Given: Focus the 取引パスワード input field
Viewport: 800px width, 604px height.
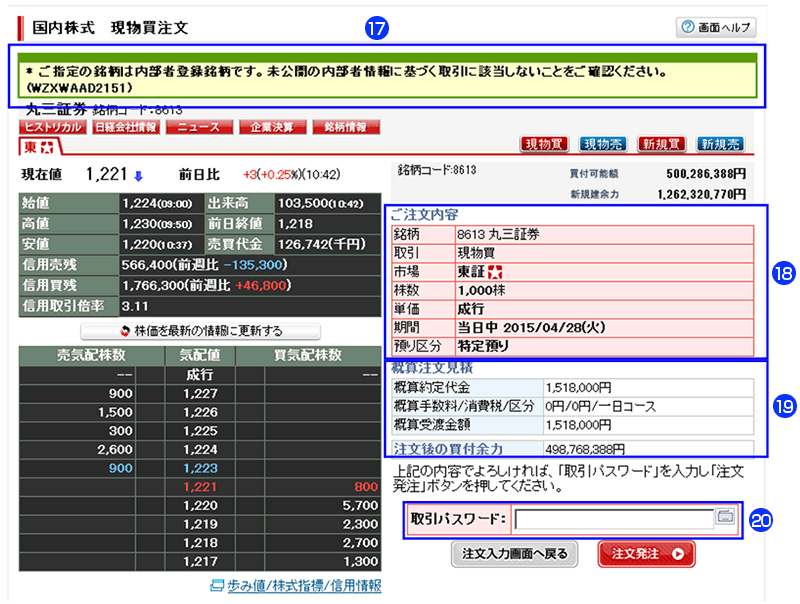Looking at the screenshot, I should point(614,519).
